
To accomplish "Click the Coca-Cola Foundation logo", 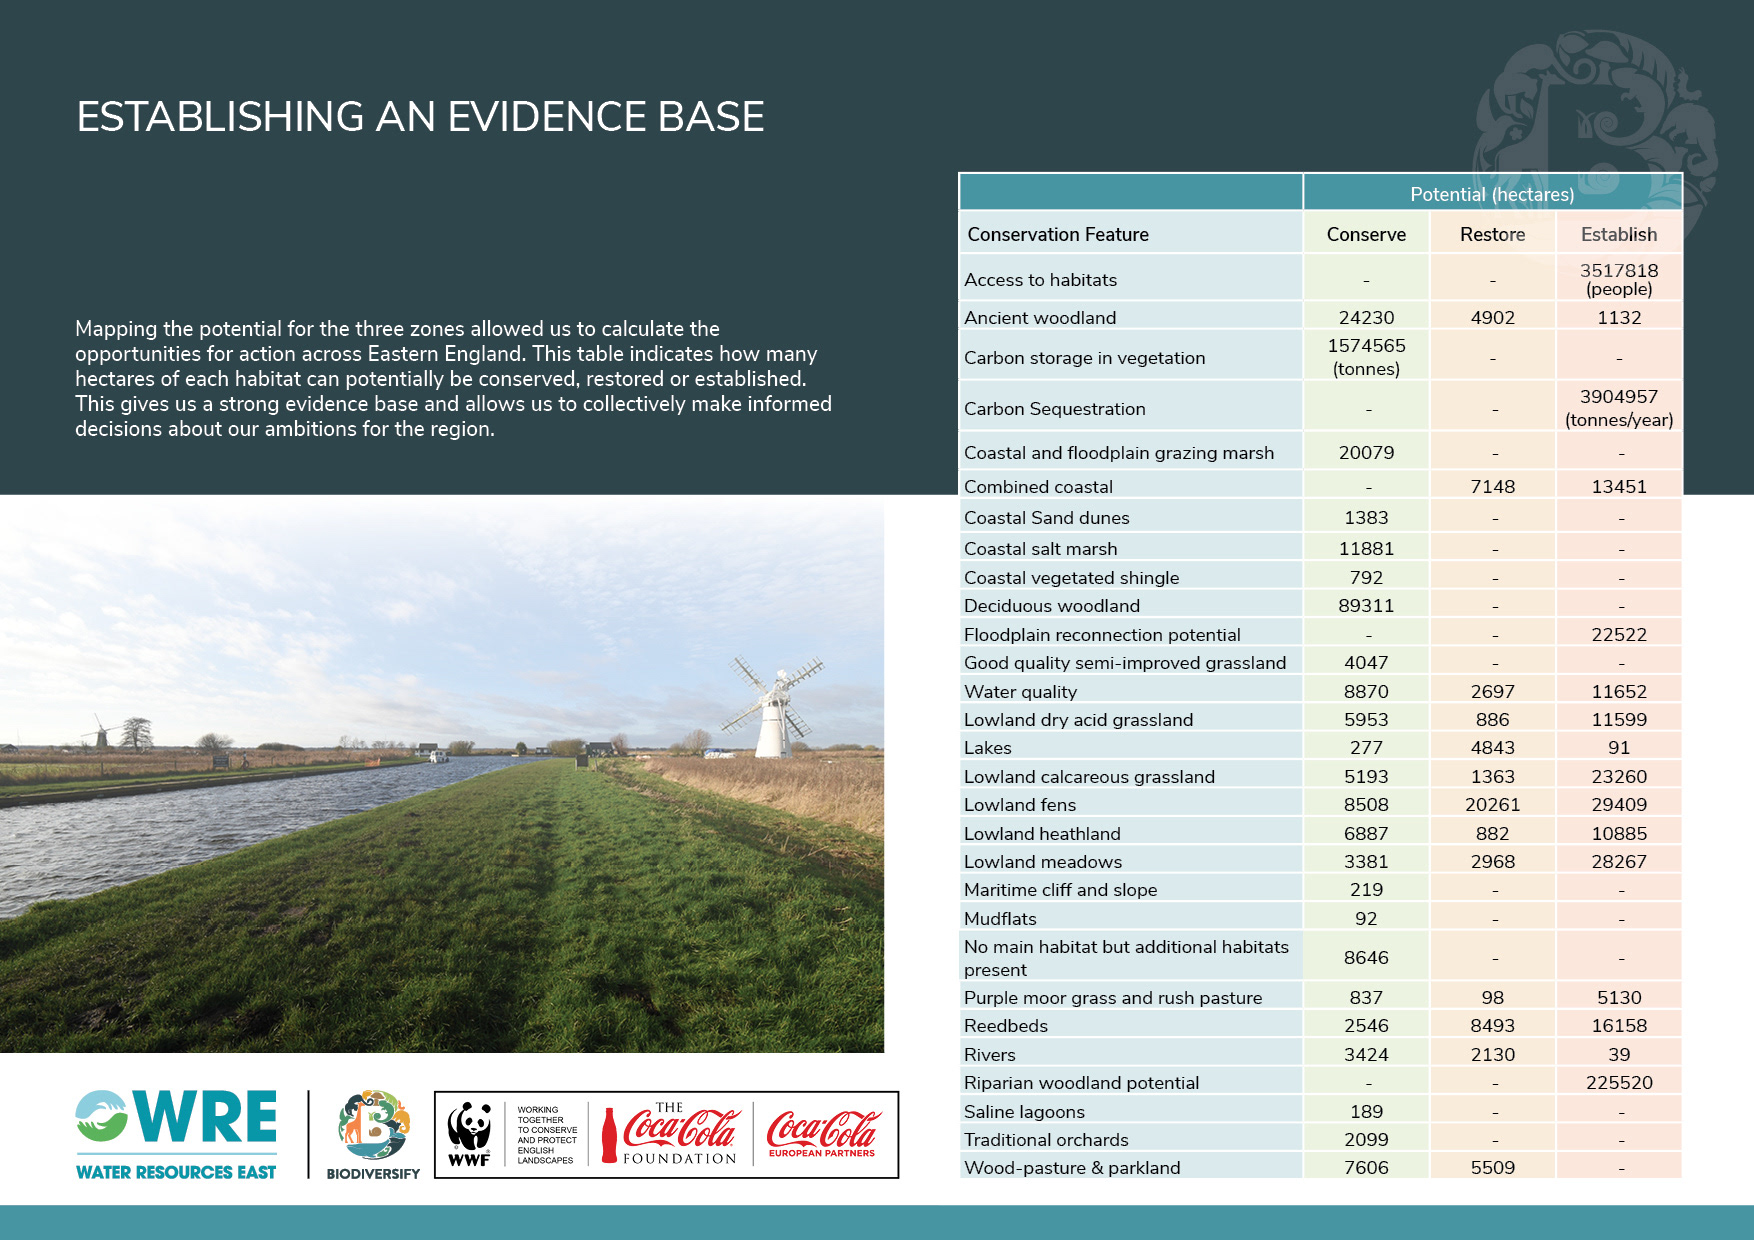I will [670, 1134].
